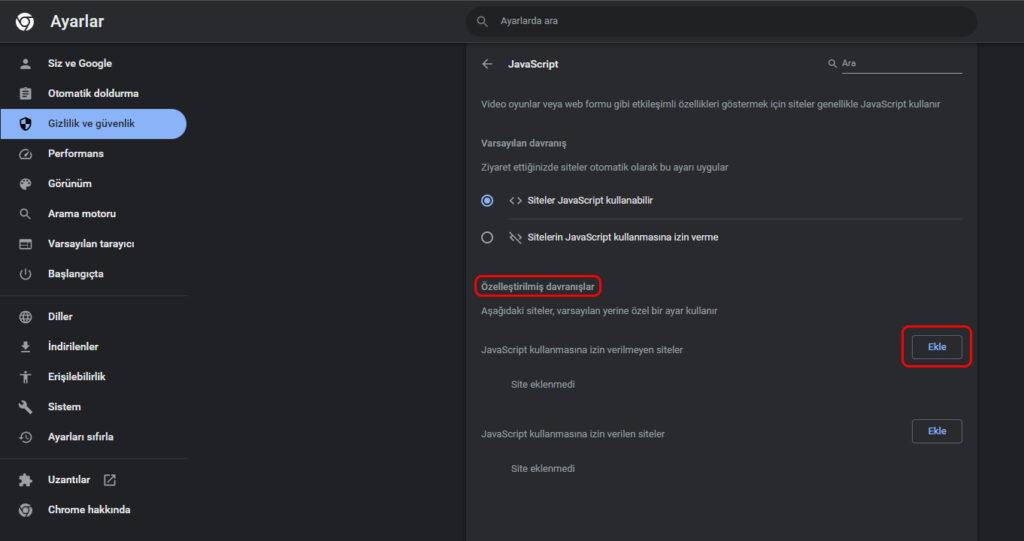This screenshot has height=541, width=1024.
Task: Click the shield icon for Gizlilik ve güvenlik
Action: coord(25,123)
